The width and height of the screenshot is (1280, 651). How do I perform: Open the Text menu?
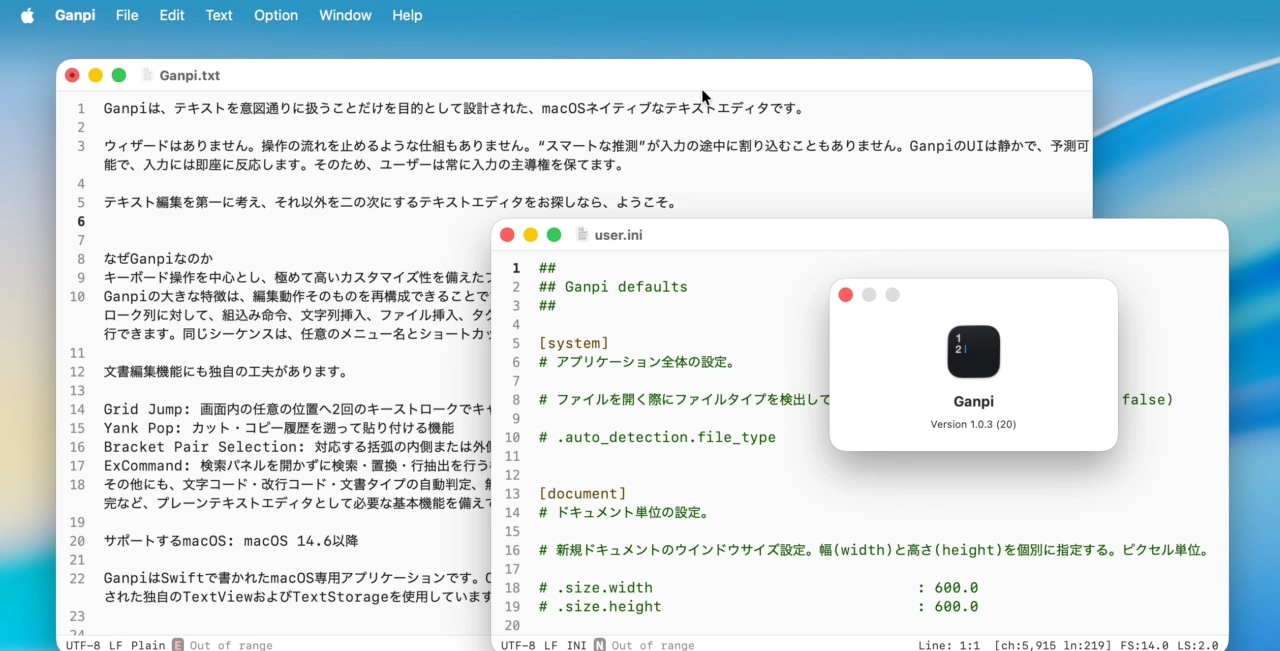pos(219,15)
